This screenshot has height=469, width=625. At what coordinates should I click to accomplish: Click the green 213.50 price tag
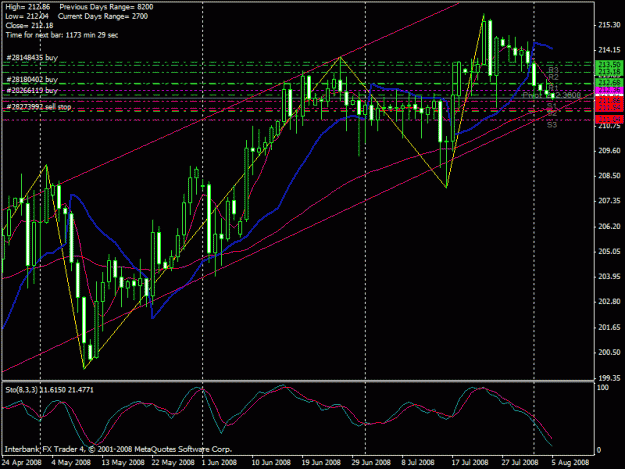(609, 64)
